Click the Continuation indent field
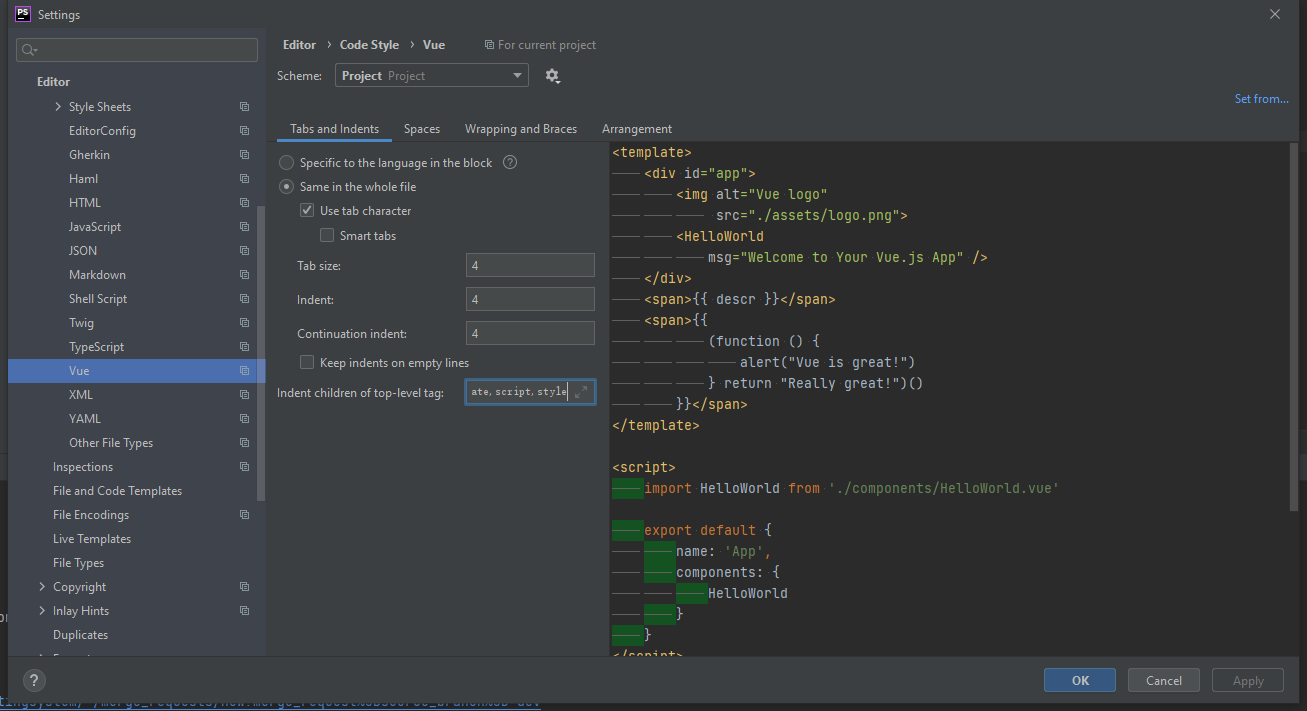The image size is (1307, 711). point(530,334)
